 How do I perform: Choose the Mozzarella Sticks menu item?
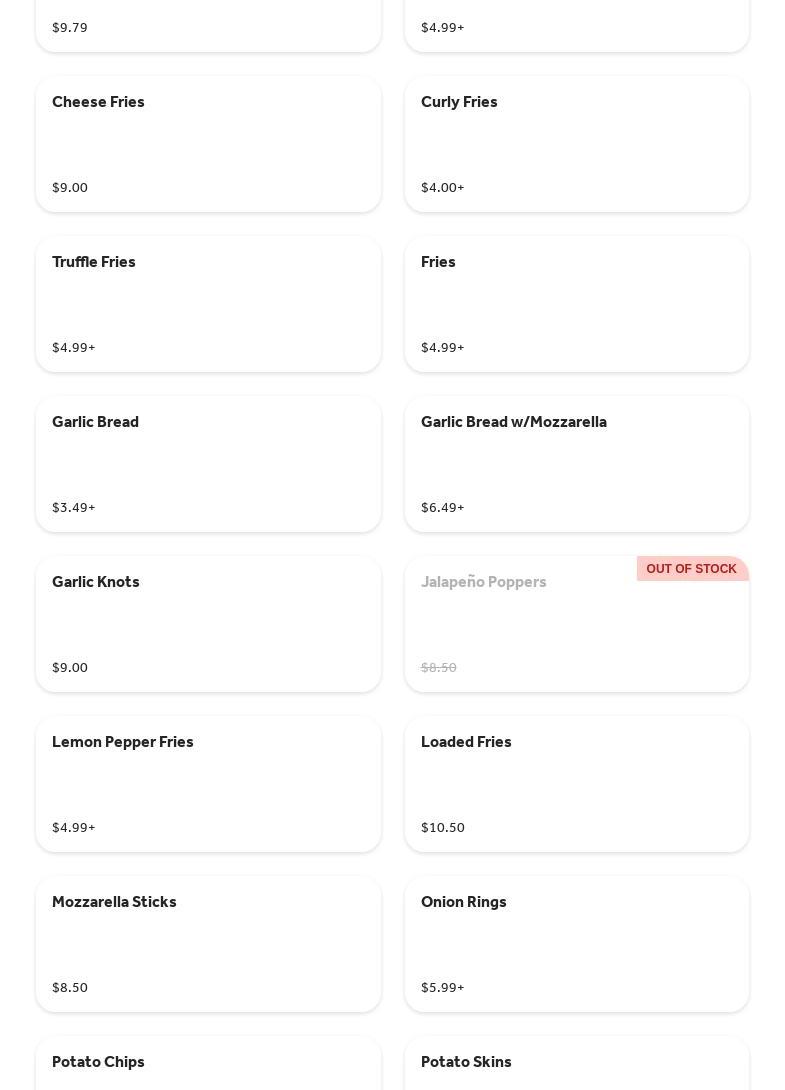point(208,944)
